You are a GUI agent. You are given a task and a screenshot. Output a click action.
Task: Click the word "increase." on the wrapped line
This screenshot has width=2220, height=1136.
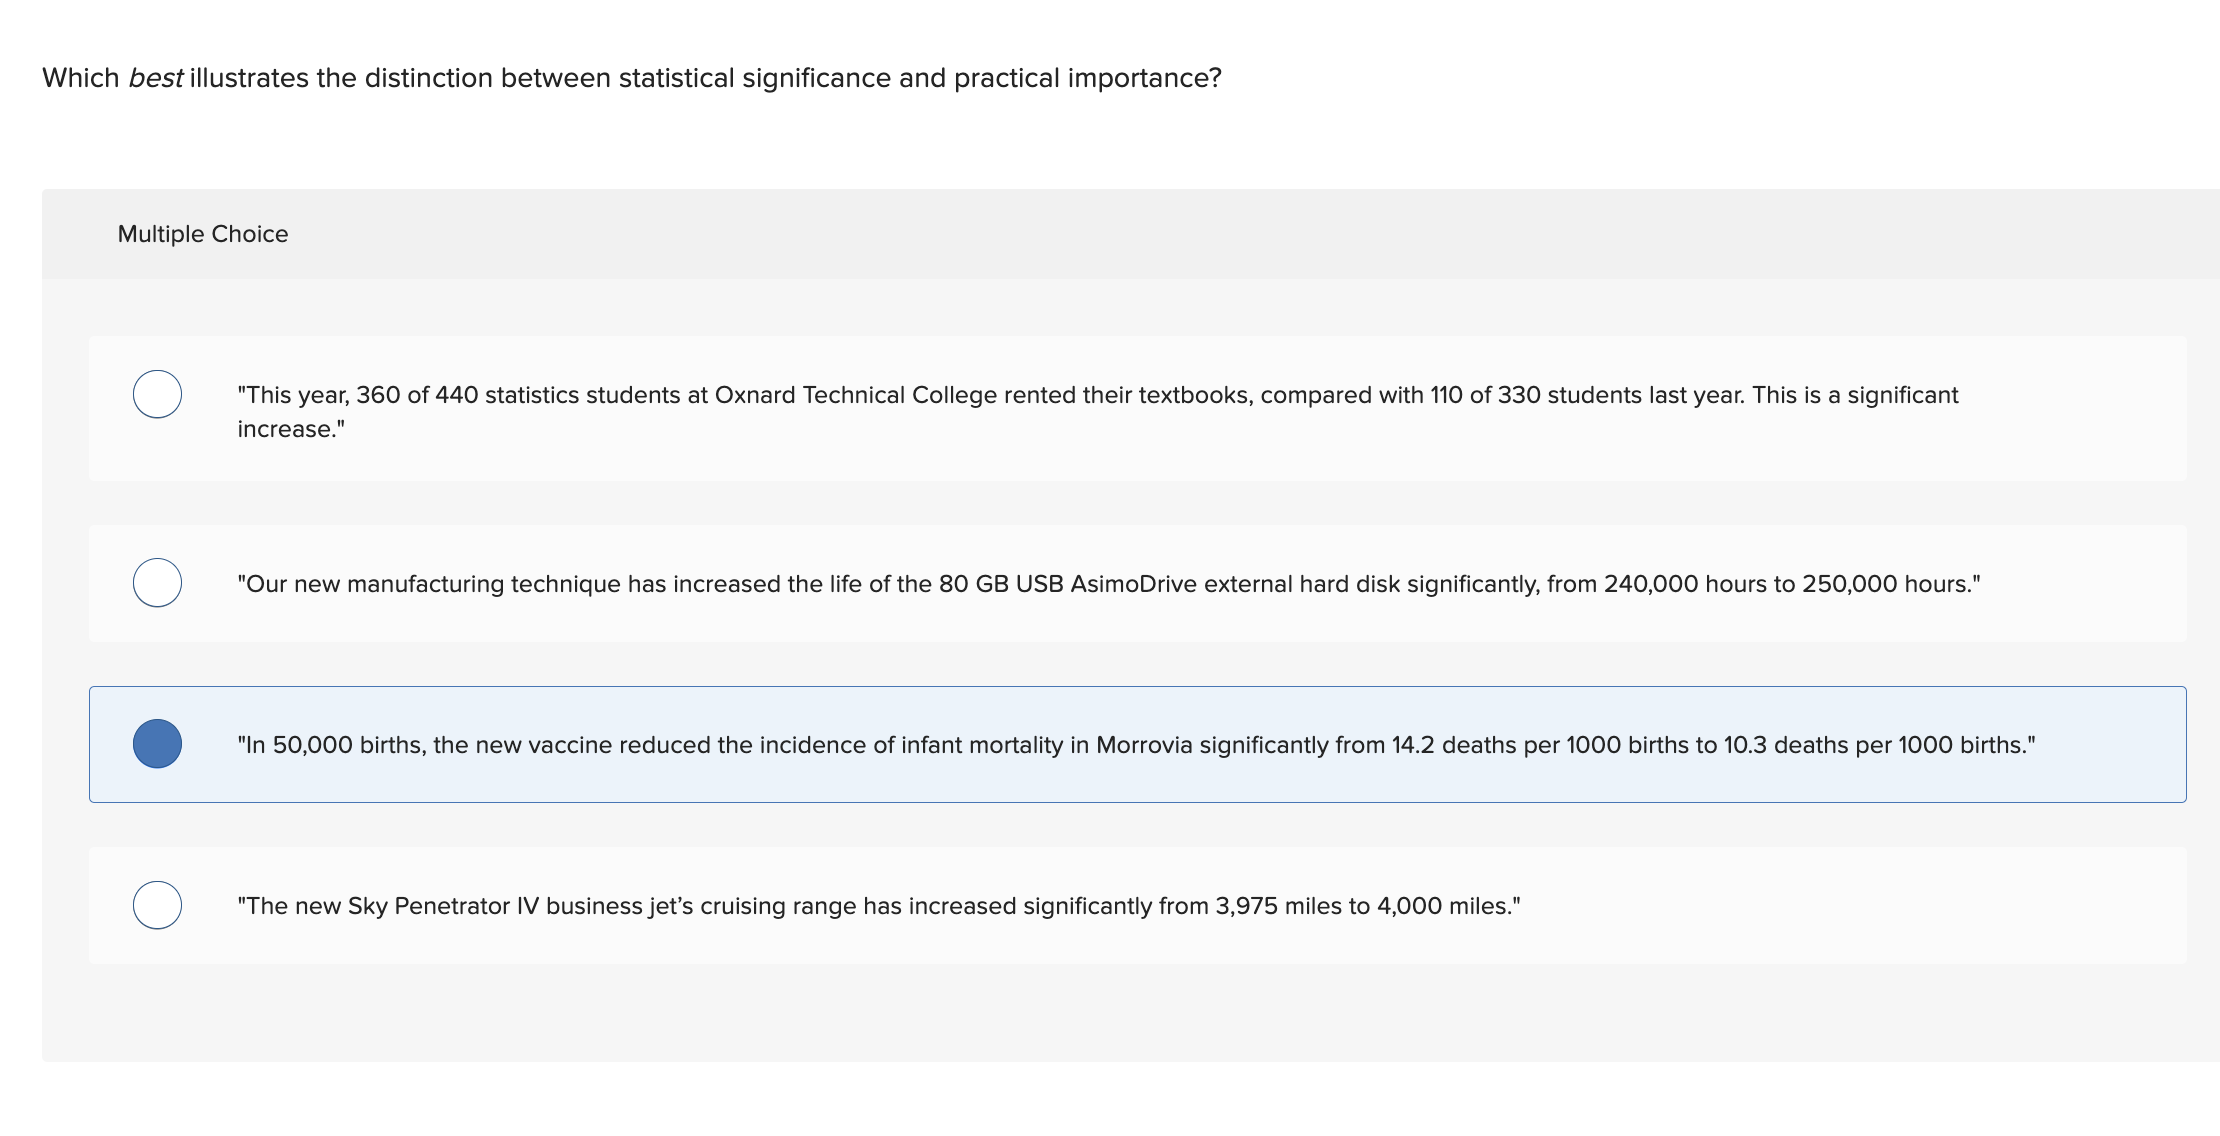(x=291, y=429)
